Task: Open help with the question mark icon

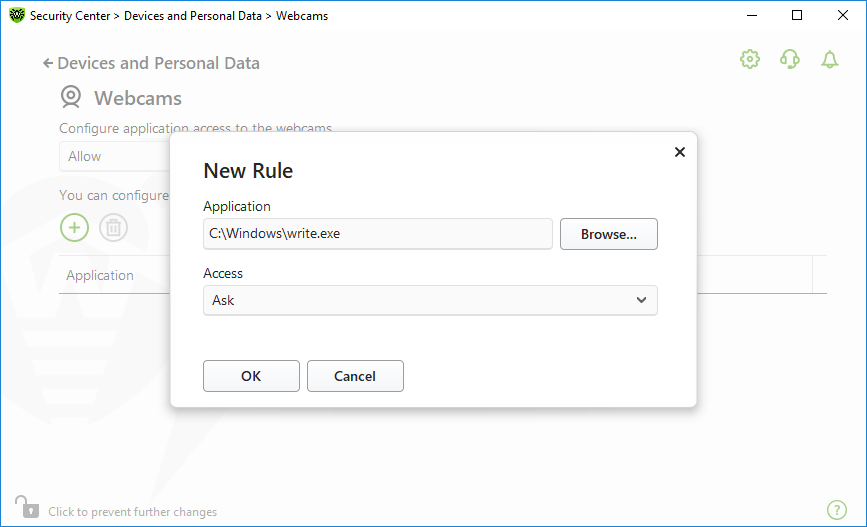Action: (837, 510)
